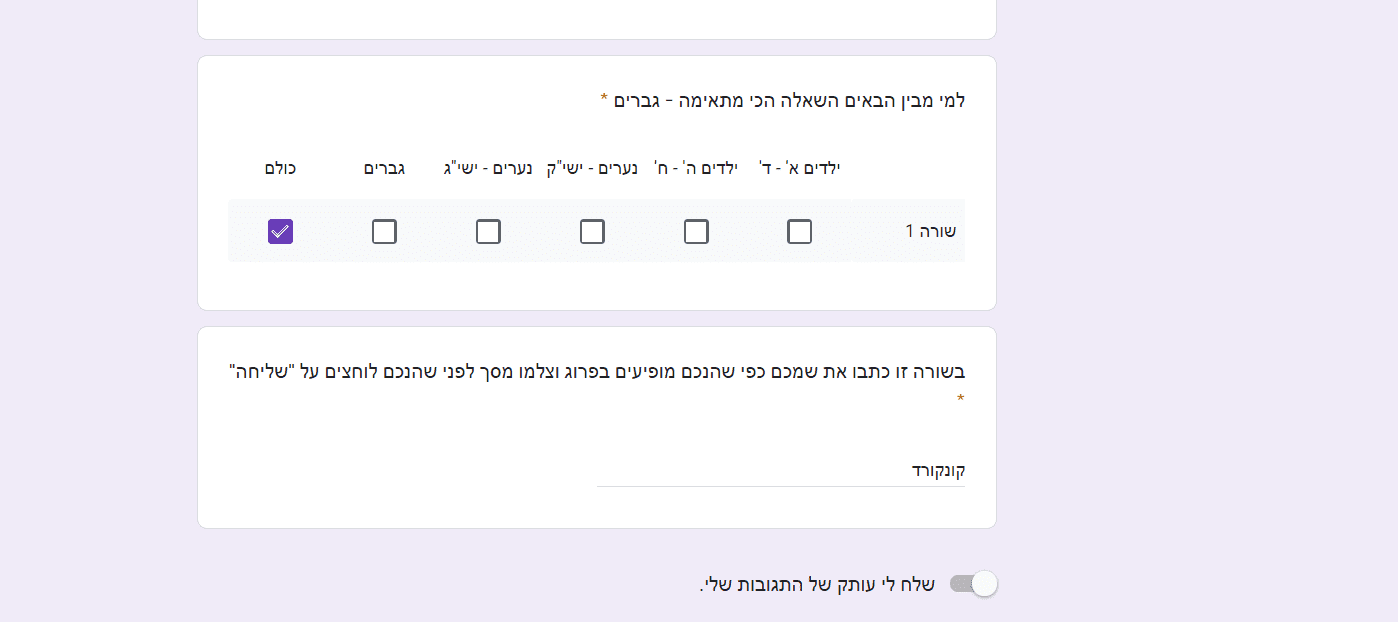Viewport: 1398px width, 622px height.
Task: Click the required asterisk beside the "גברים" question title
Action: (604, 99)
